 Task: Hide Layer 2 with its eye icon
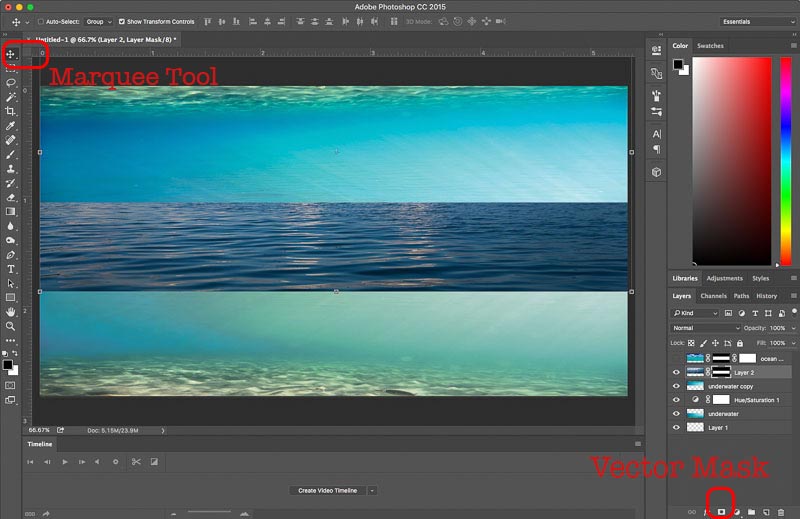677,373
